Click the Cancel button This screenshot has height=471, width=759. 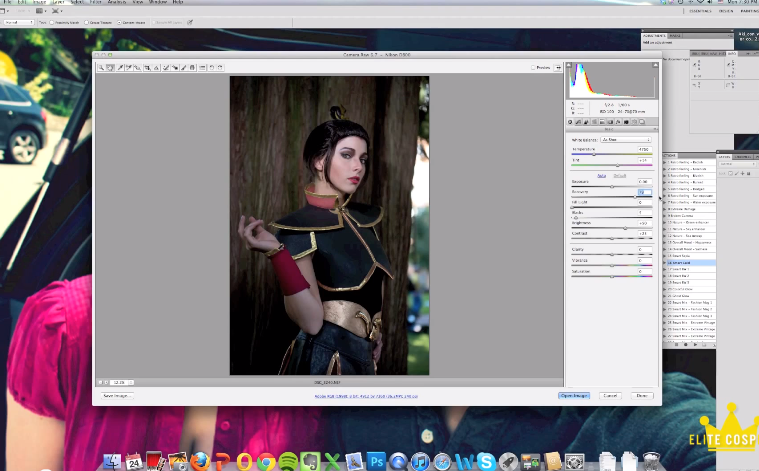pos(610,395)
